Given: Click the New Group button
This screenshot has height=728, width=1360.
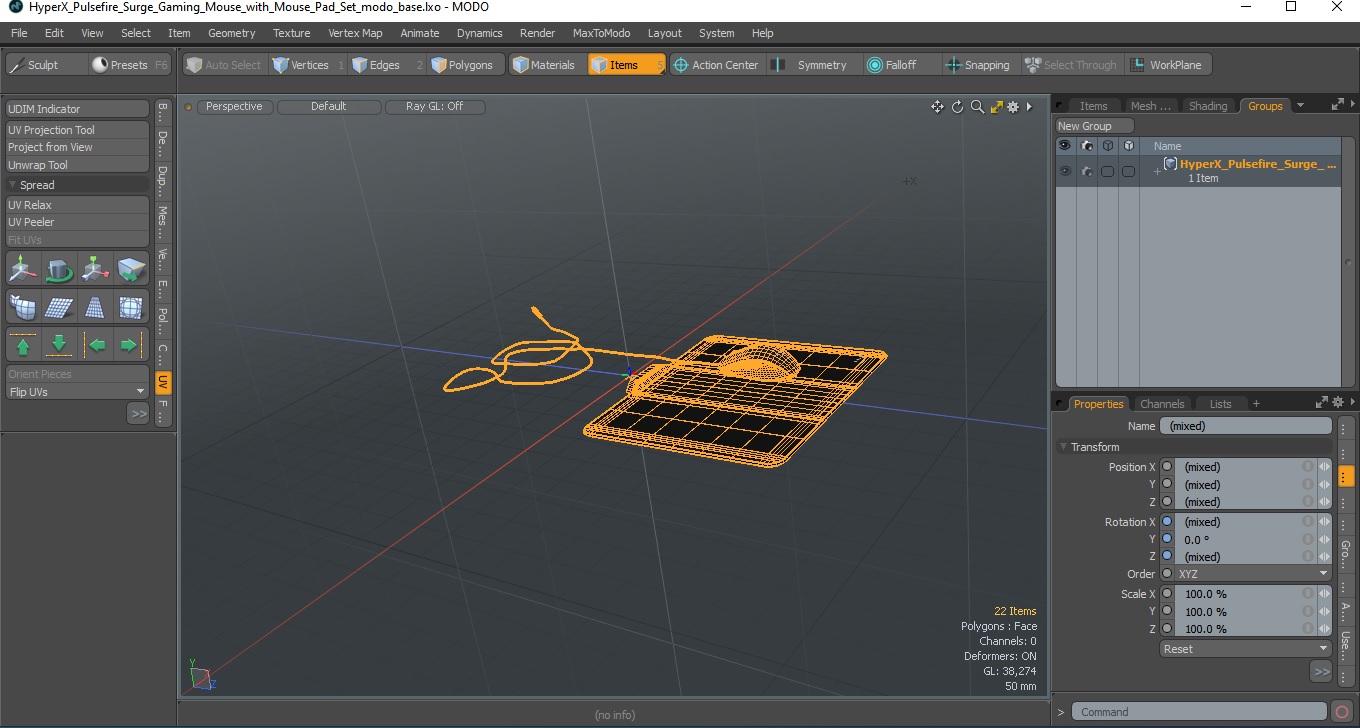Looking at the screenshot, I should coord(1095,126).
